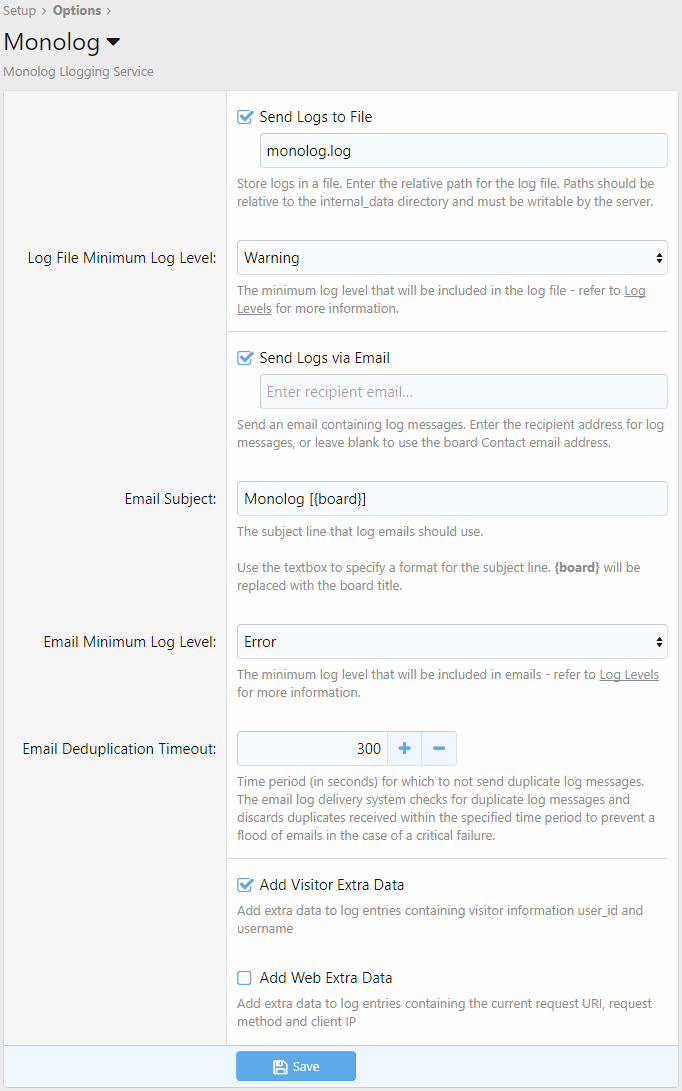Disable Add Visitor Extra Data
Viewport: 682px width, 1091px height.
245,885
